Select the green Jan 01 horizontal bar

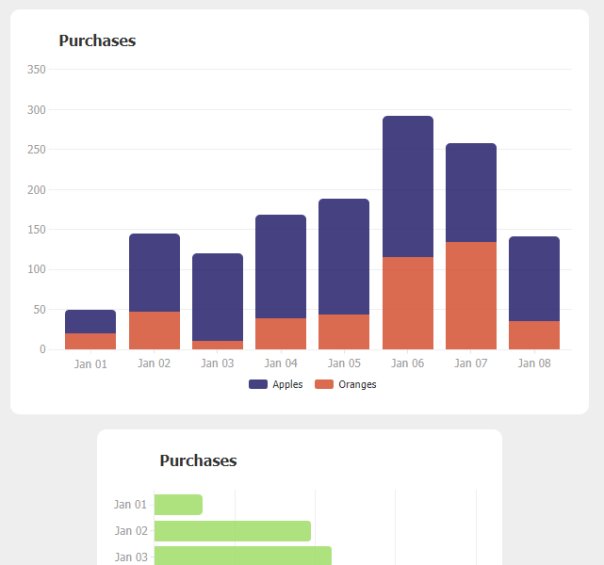(x=178, y=505)
